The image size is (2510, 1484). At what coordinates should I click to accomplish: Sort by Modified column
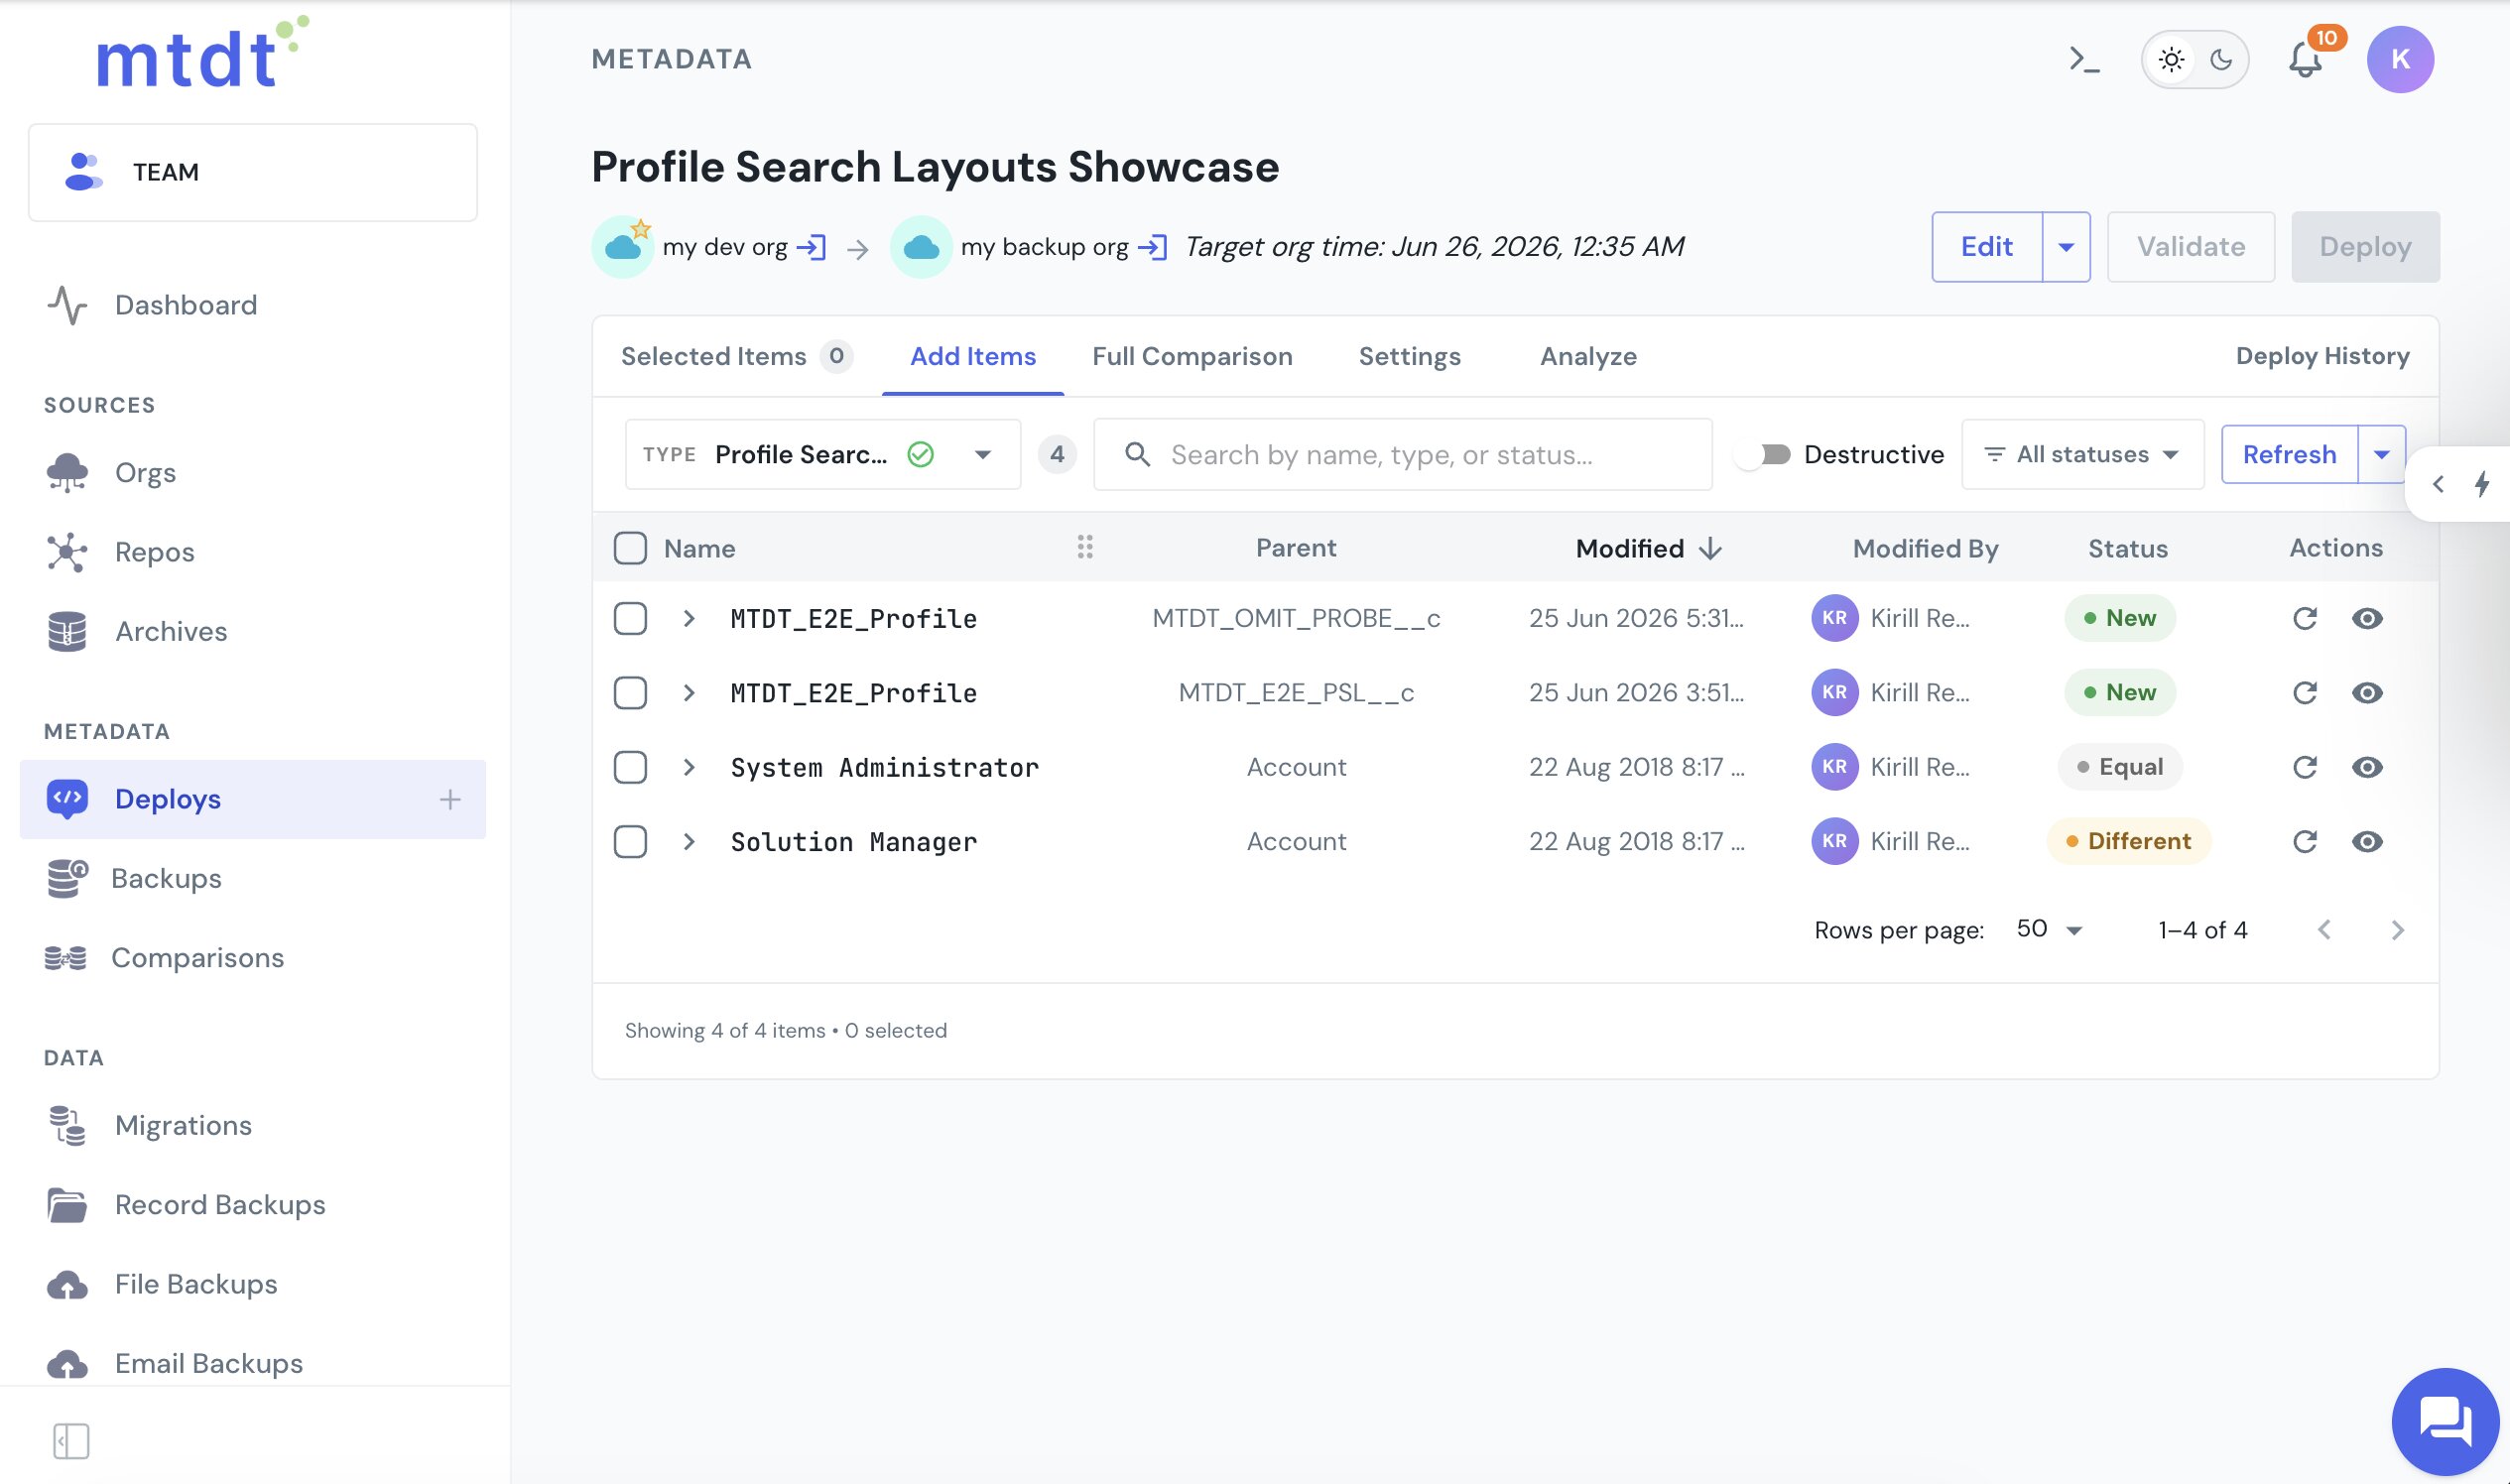(1648, 548)
